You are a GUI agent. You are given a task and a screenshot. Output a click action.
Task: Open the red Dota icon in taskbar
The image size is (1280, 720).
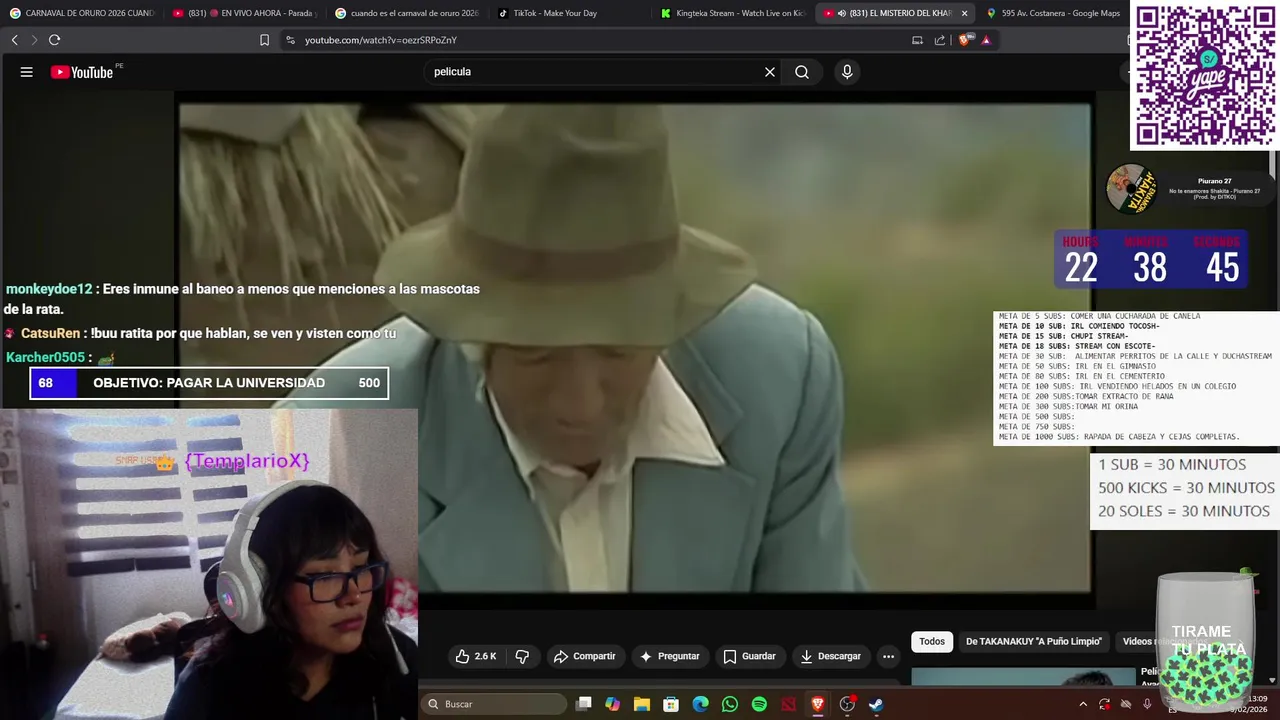pyautogui.click(x=789, y=704)
